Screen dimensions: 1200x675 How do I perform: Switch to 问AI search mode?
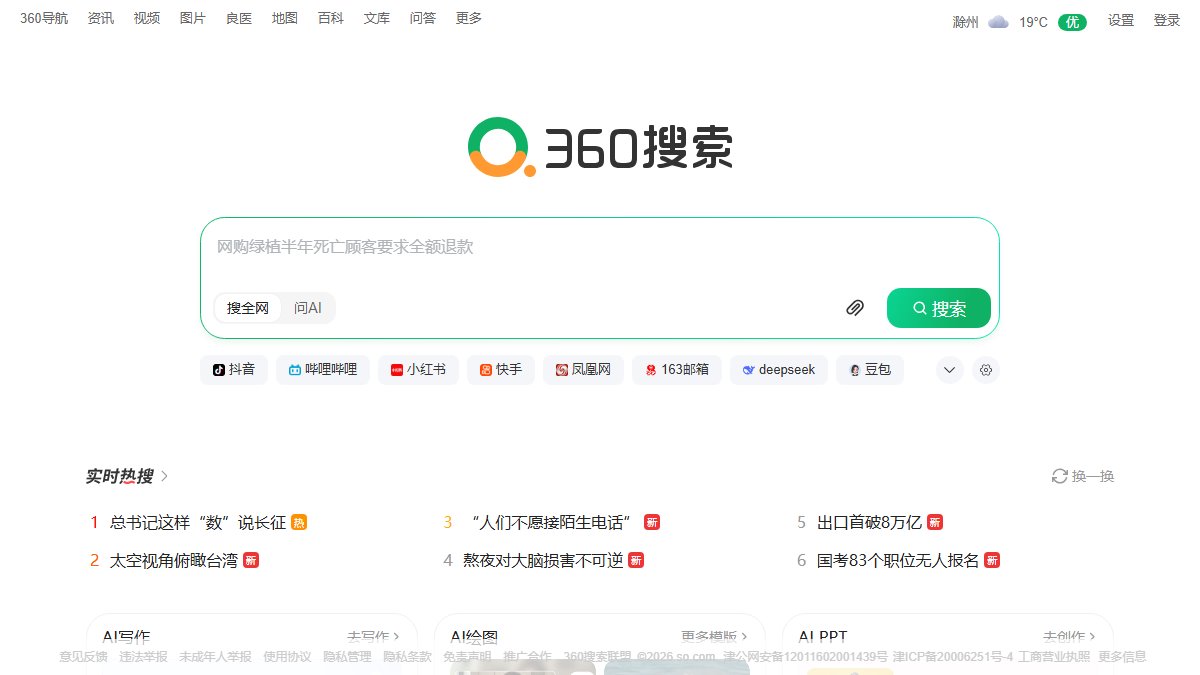tap(308, 308)
